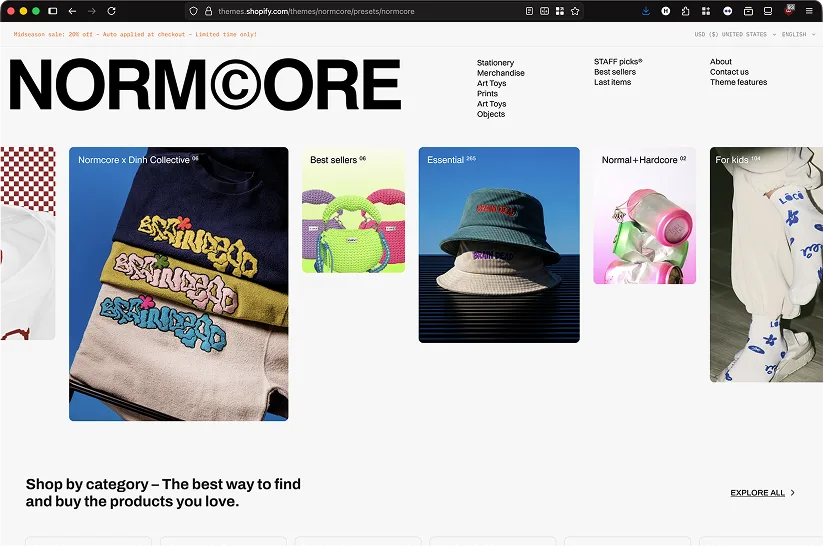
Task: Open the extensions puzzle-piece icon
Action: tap(685, 11)
